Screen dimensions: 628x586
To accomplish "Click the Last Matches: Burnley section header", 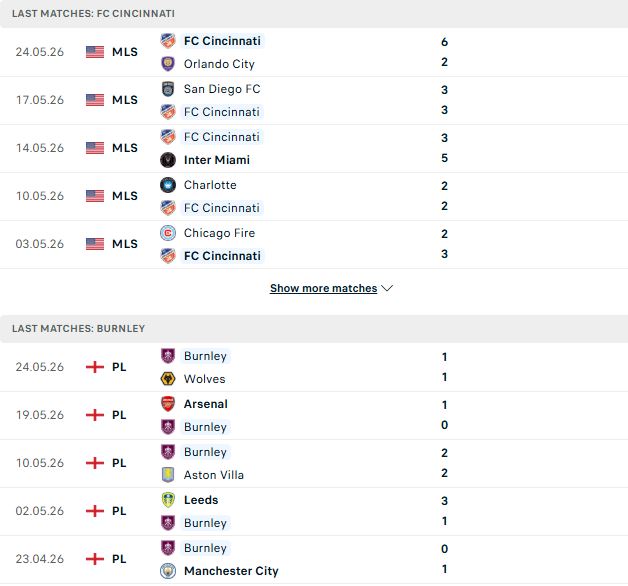I will point(314,329).
